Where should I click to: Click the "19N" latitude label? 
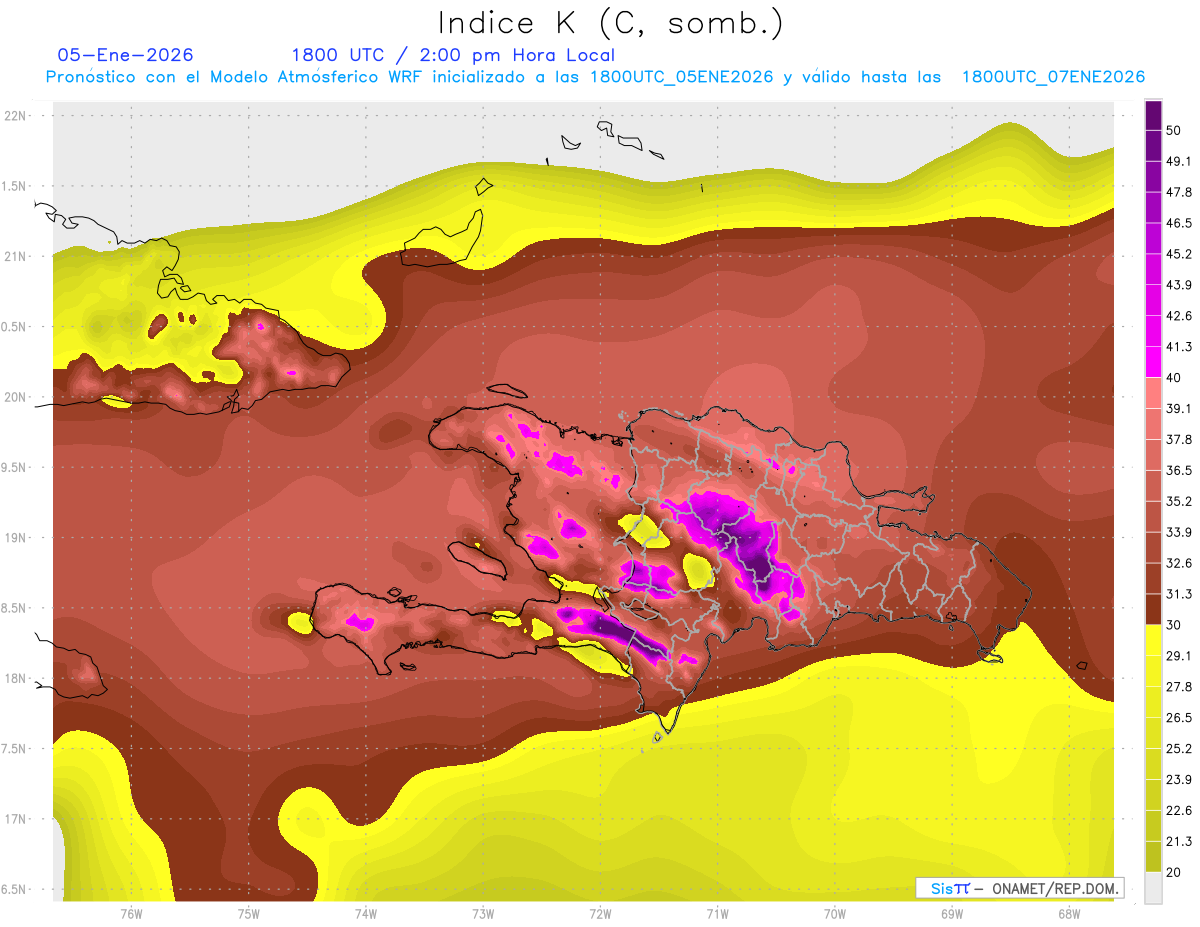pyautogui.click(x=17, y=537)
